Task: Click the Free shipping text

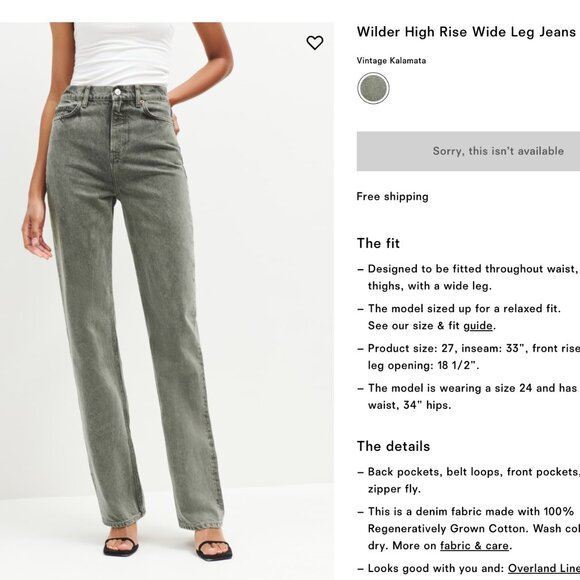Action: click(x=392, y=196)
